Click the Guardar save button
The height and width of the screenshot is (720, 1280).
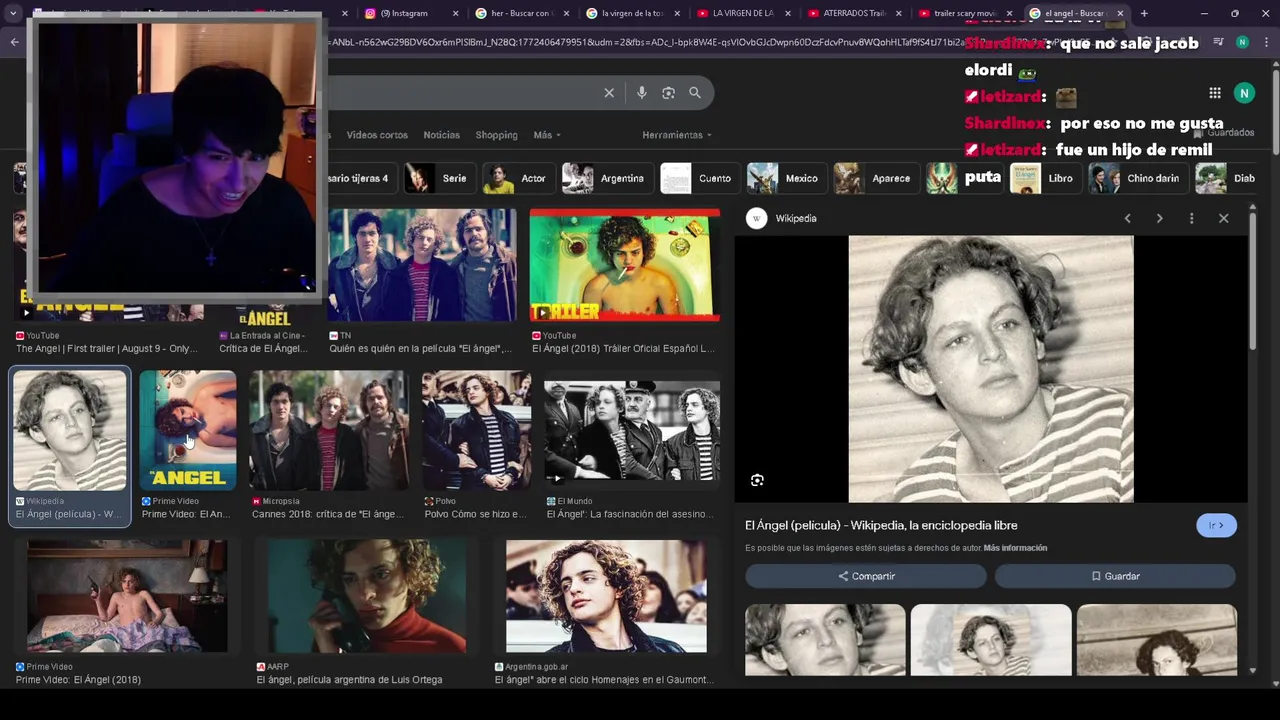(x=1115, y=576)
